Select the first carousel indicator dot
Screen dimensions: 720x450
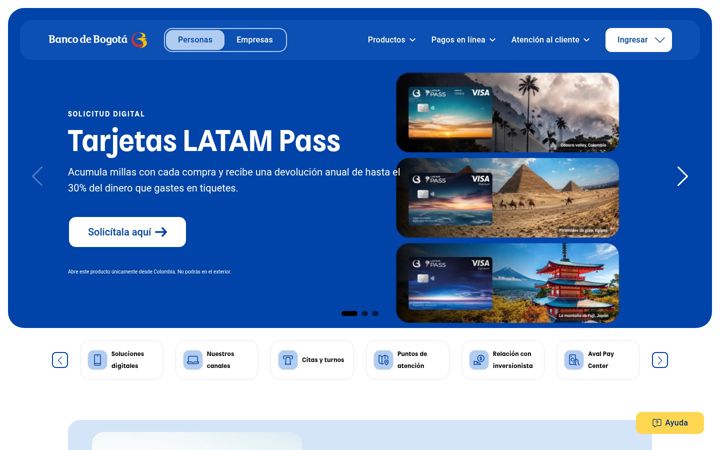pos(349,313)
